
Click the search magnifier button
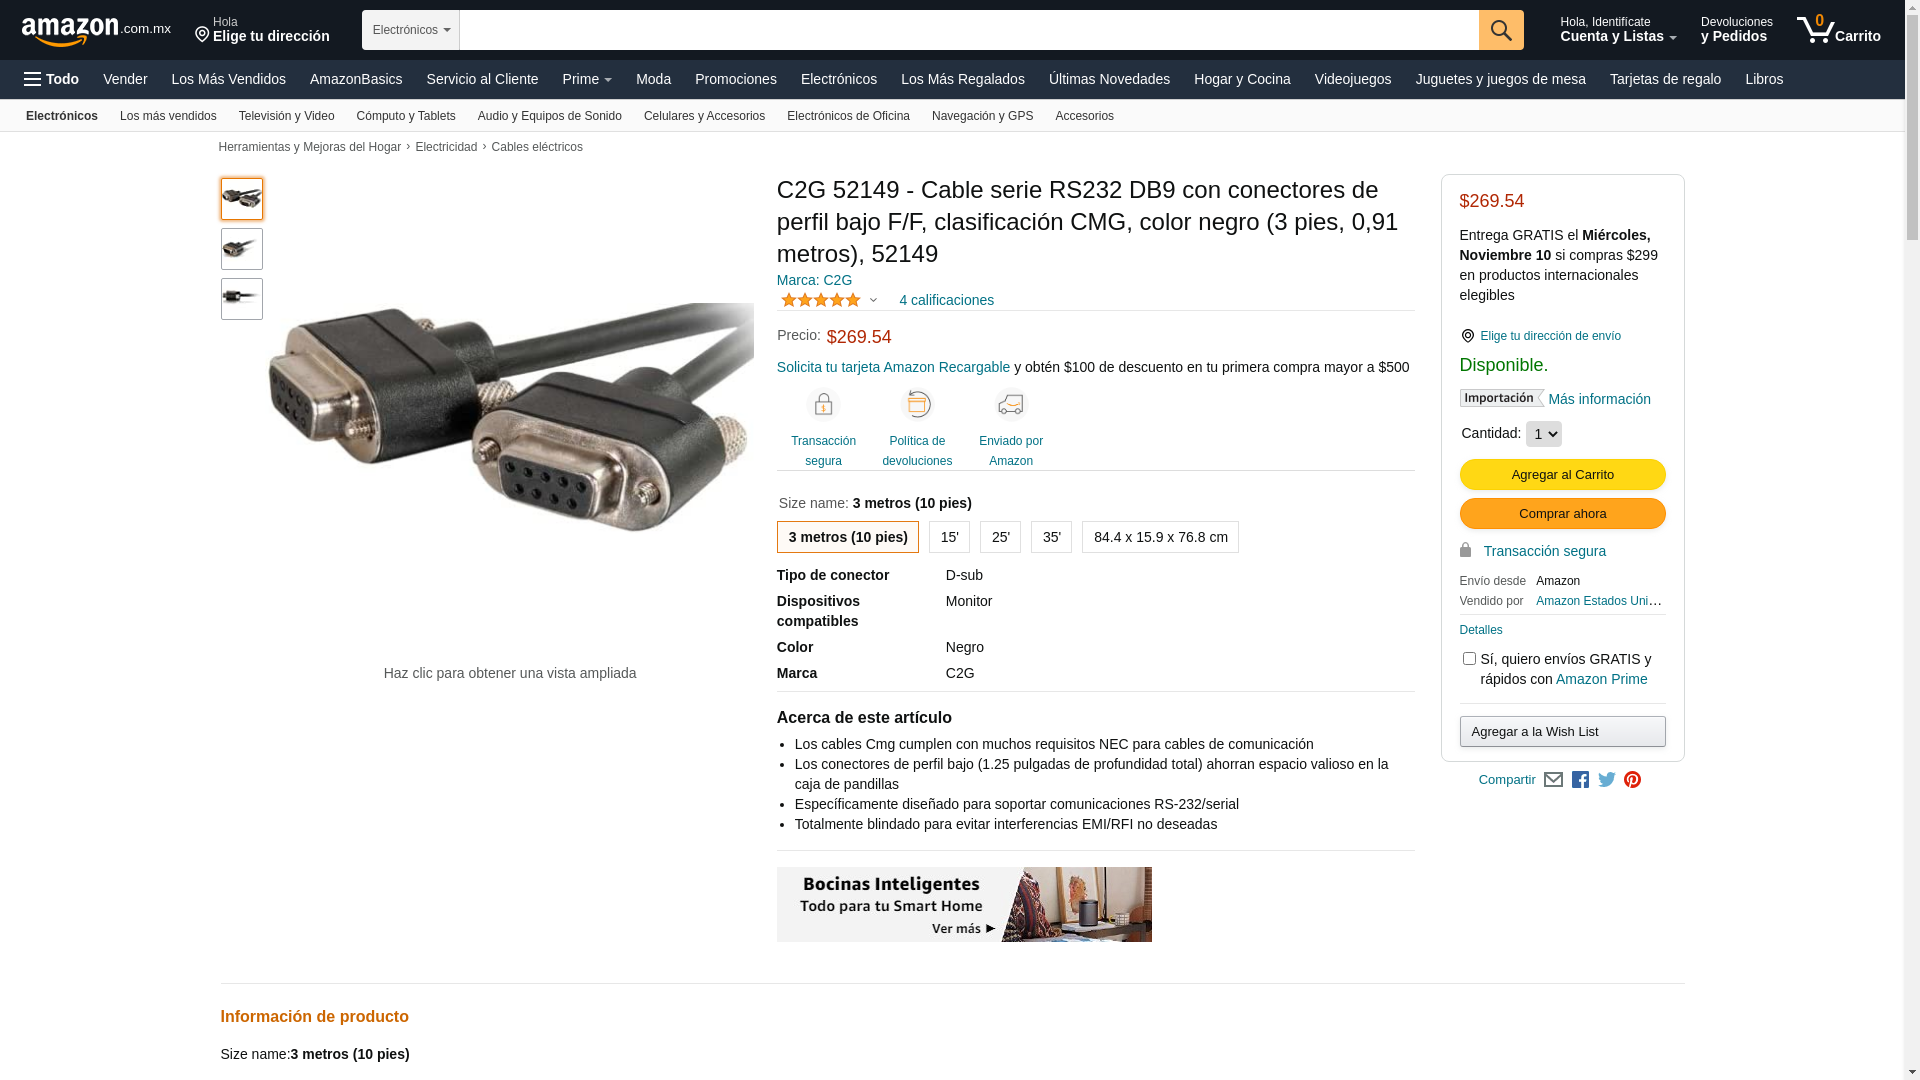(1501, 30)
